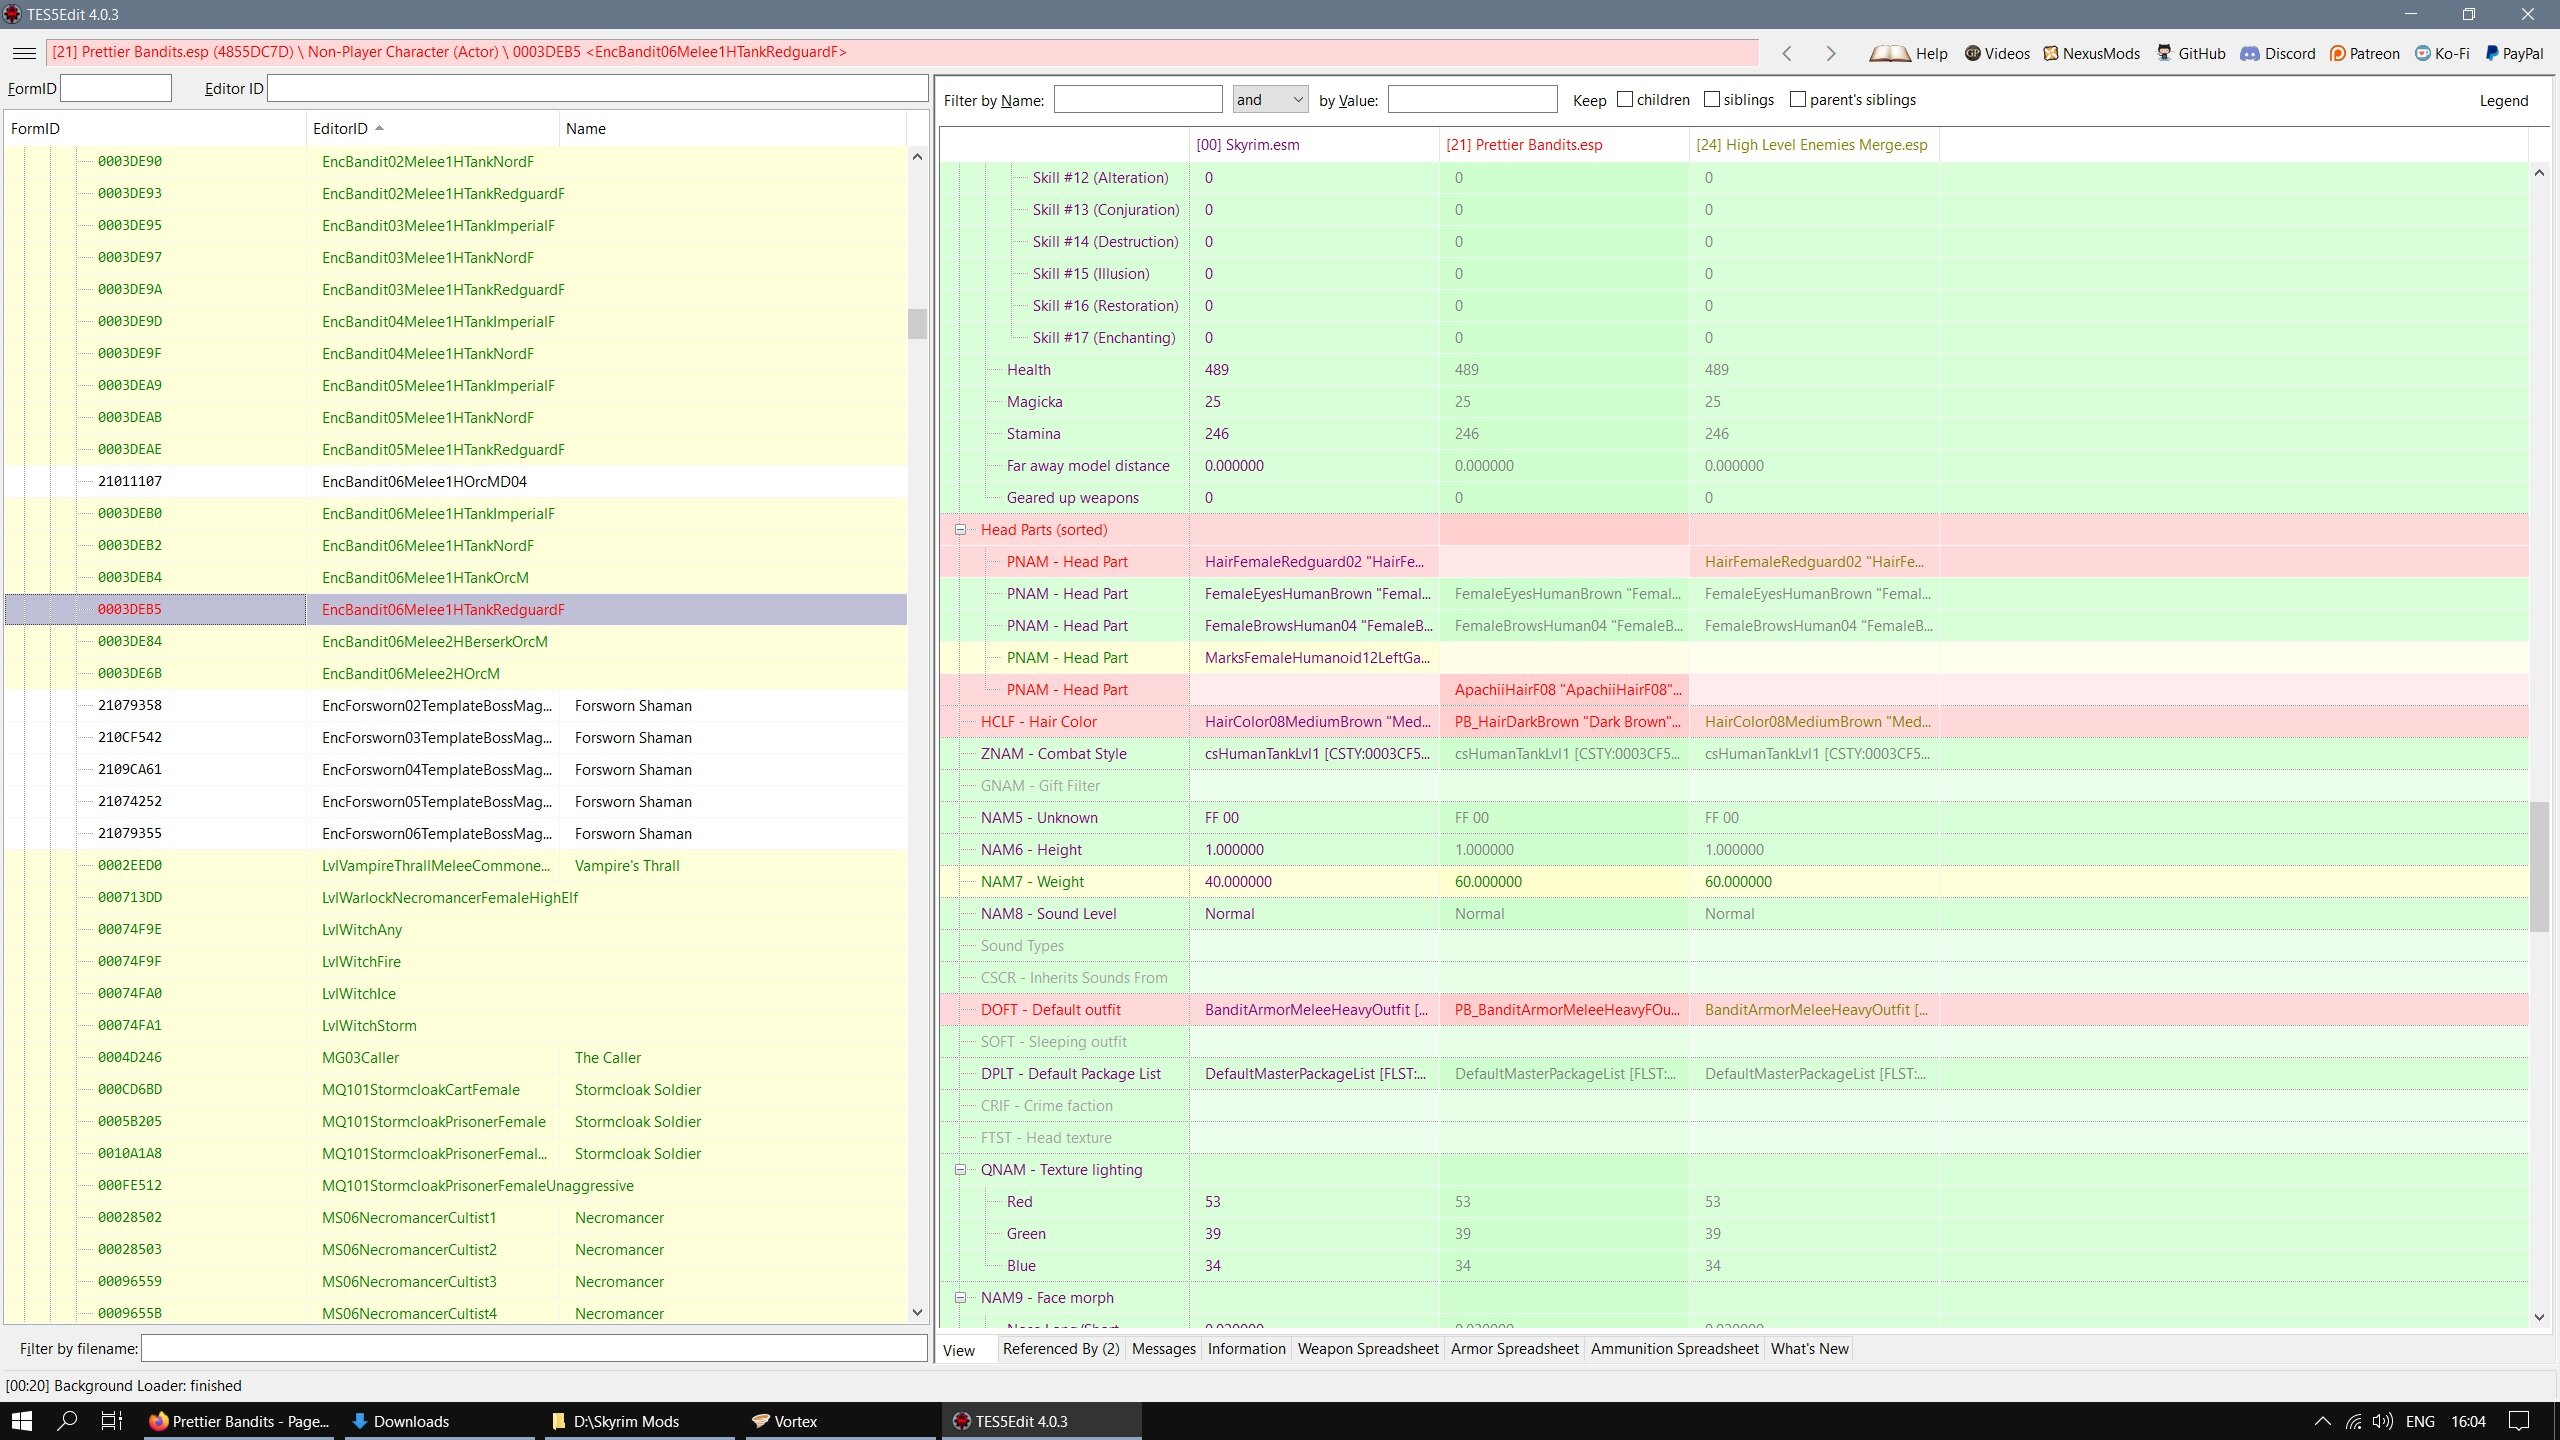The height and width of the screenshot is (1440, 2560).
Task: Select ApachiiHairF08 head part cell
Action: point(1564,690)
